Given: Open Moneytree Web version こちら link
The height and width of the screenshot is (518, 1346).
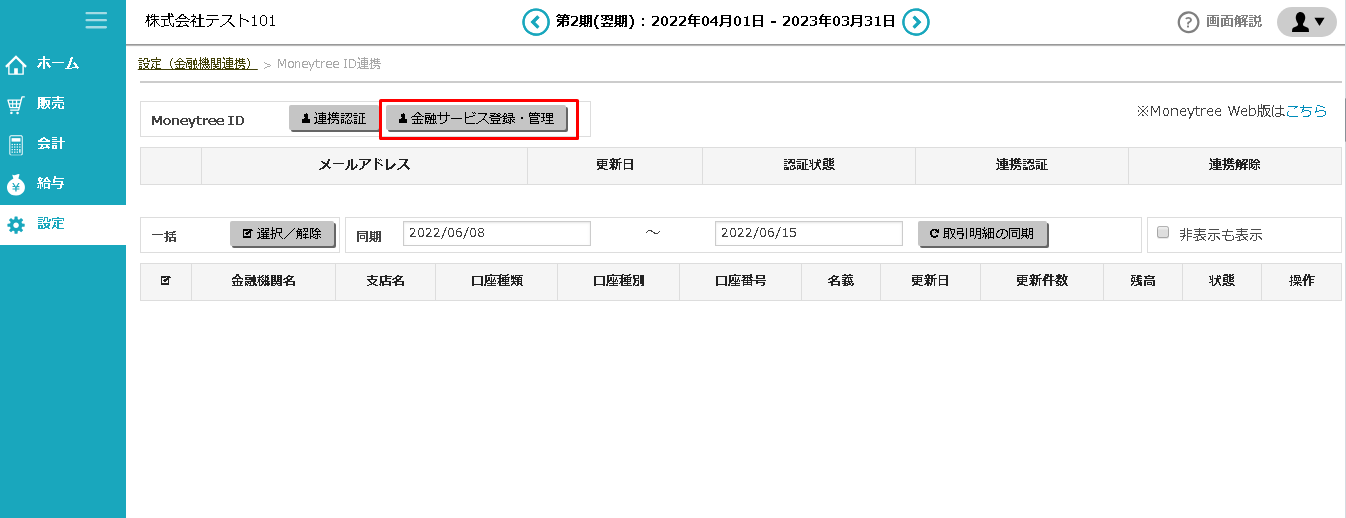Looking at the screenshot, I should click(1306, 111).
